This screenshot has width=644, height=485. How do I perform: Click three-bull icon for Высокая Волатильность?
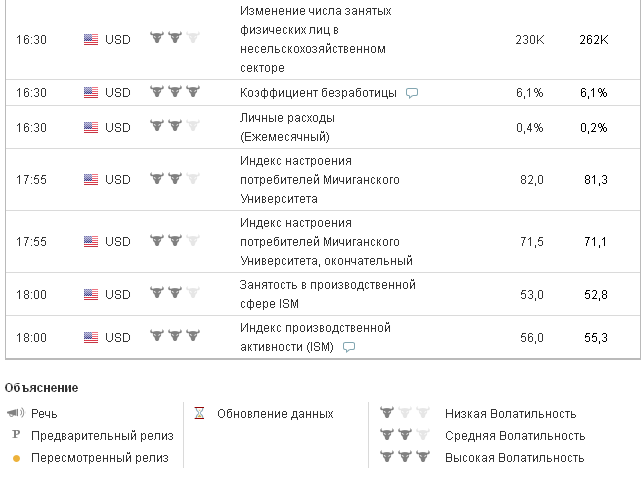(x=404, y=457)
